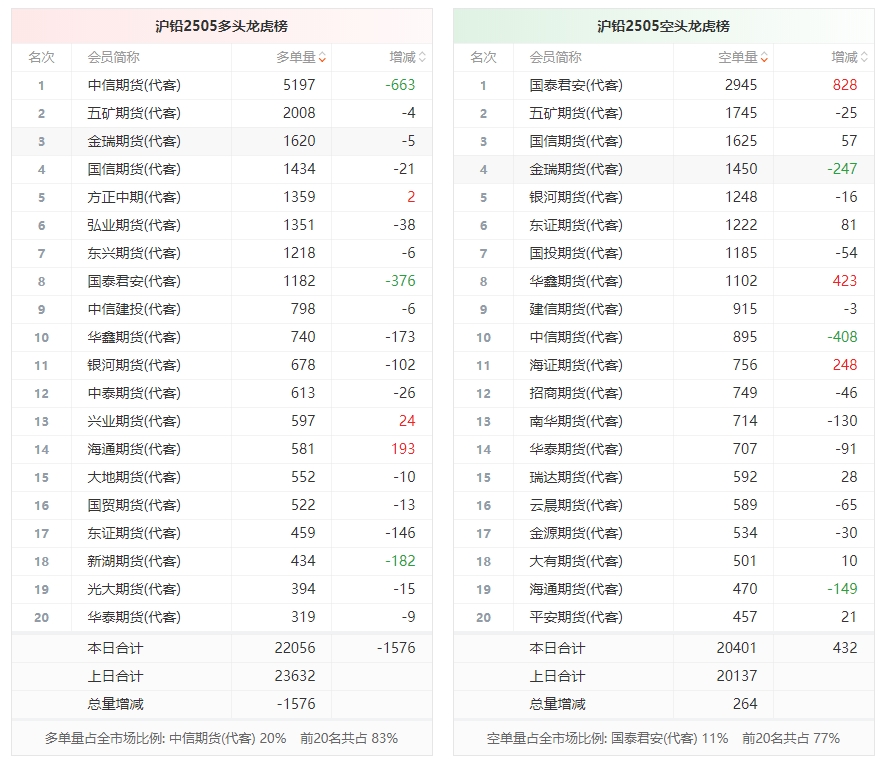Image resolution: width=885 pixels, height=763 pixels.
Task: Sort long table by 增减 arrows
Action: (x=422, y=58)
